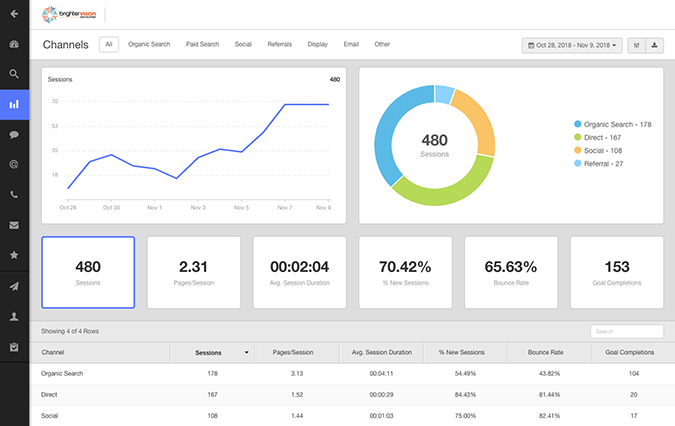Switch to Organic Search tab
The image size is (675, 426).
pos(149,44)
